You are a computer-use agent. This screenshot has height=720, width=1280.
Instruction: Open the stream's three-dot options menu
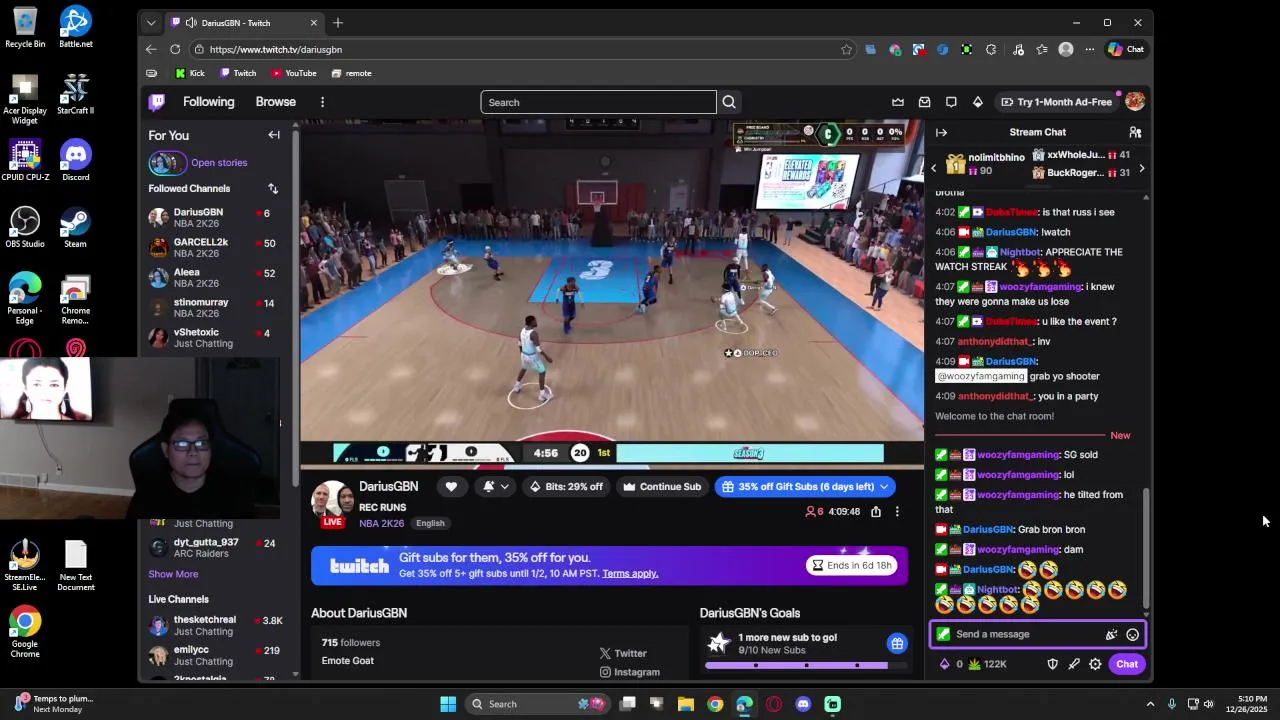pyautogui.click(x=897, y=512)
